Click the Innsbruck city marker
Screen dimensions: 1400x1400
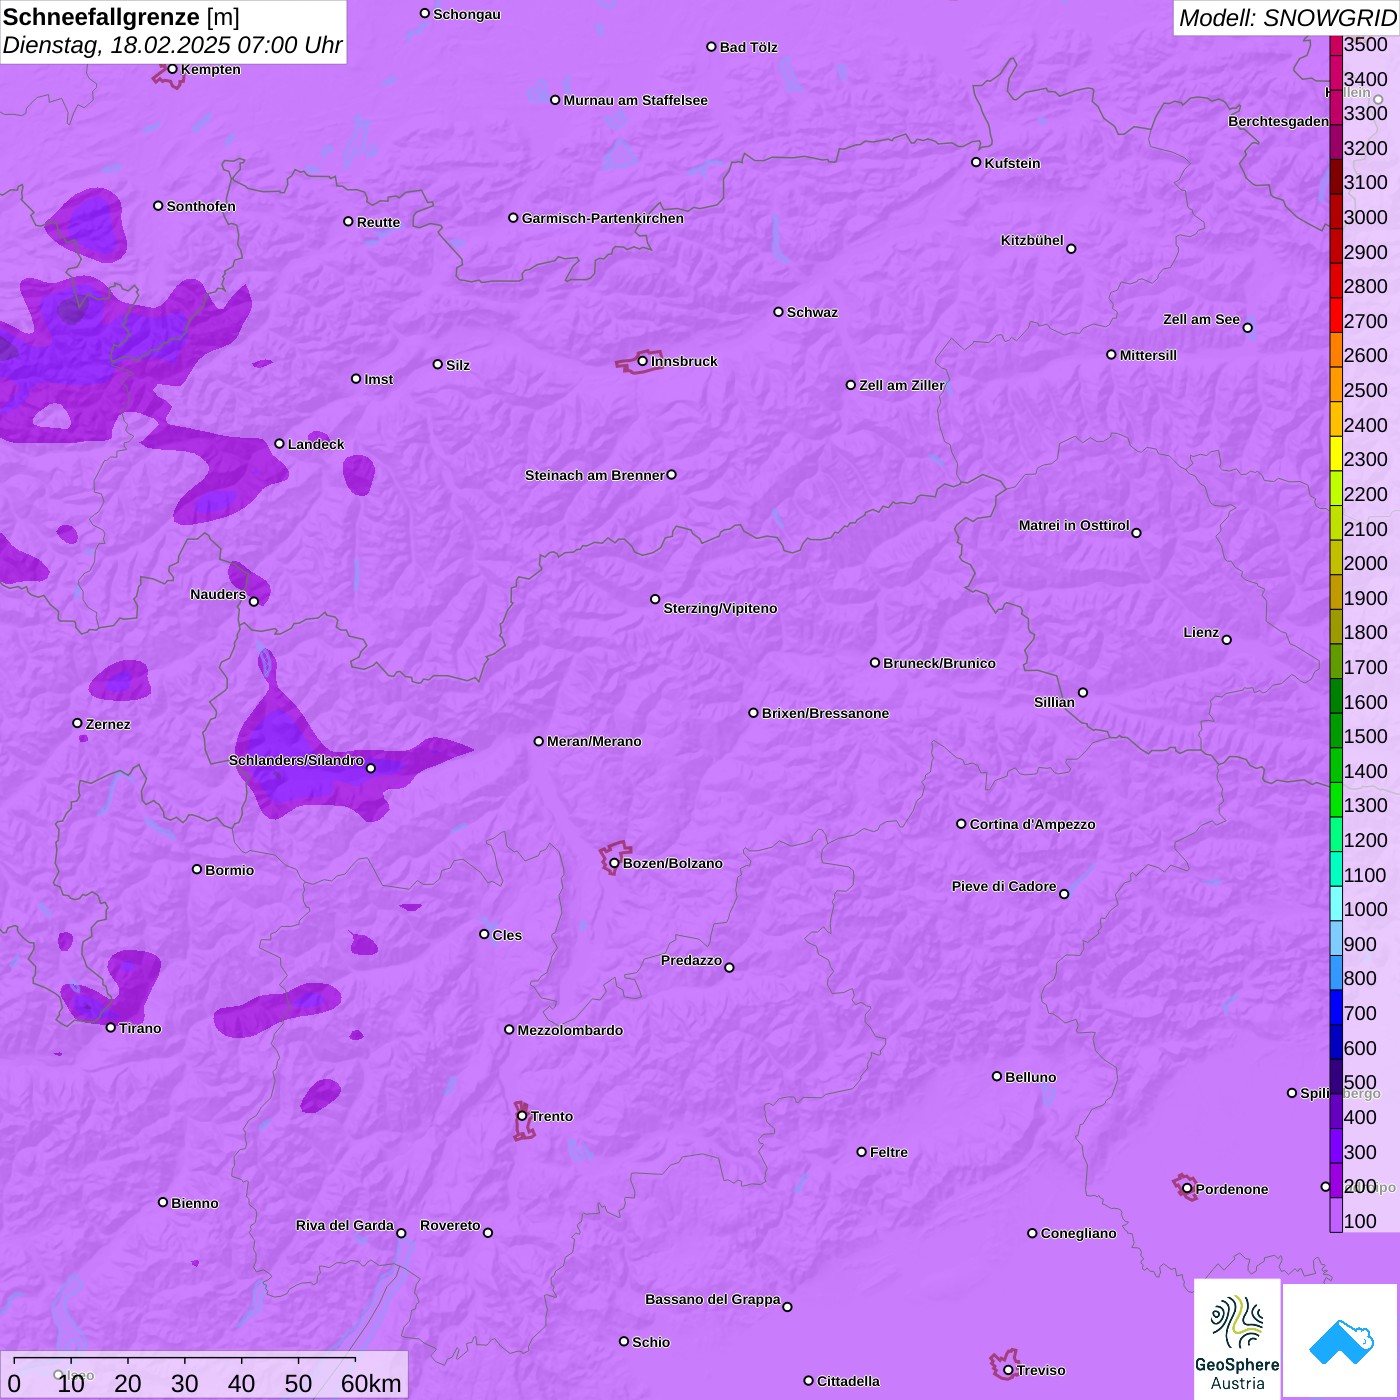pyautogui.click(x=643, y=361)
